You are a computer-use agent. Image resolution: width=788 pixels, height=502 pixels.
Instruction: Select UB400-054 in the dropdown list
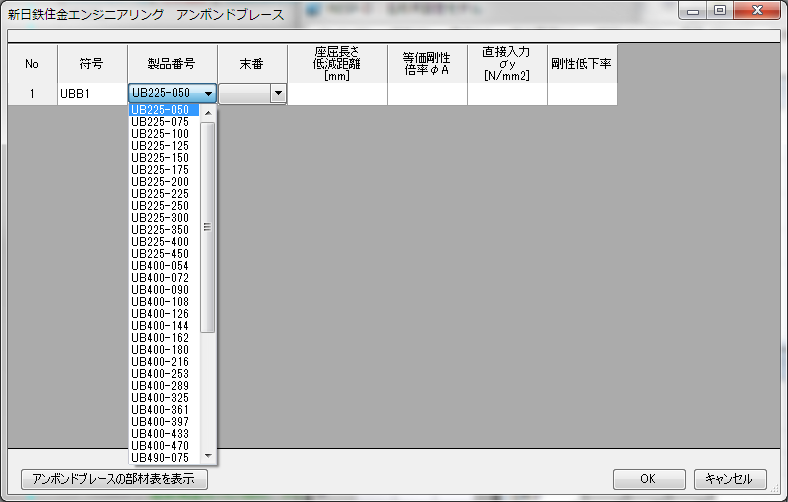click(164, 266)
